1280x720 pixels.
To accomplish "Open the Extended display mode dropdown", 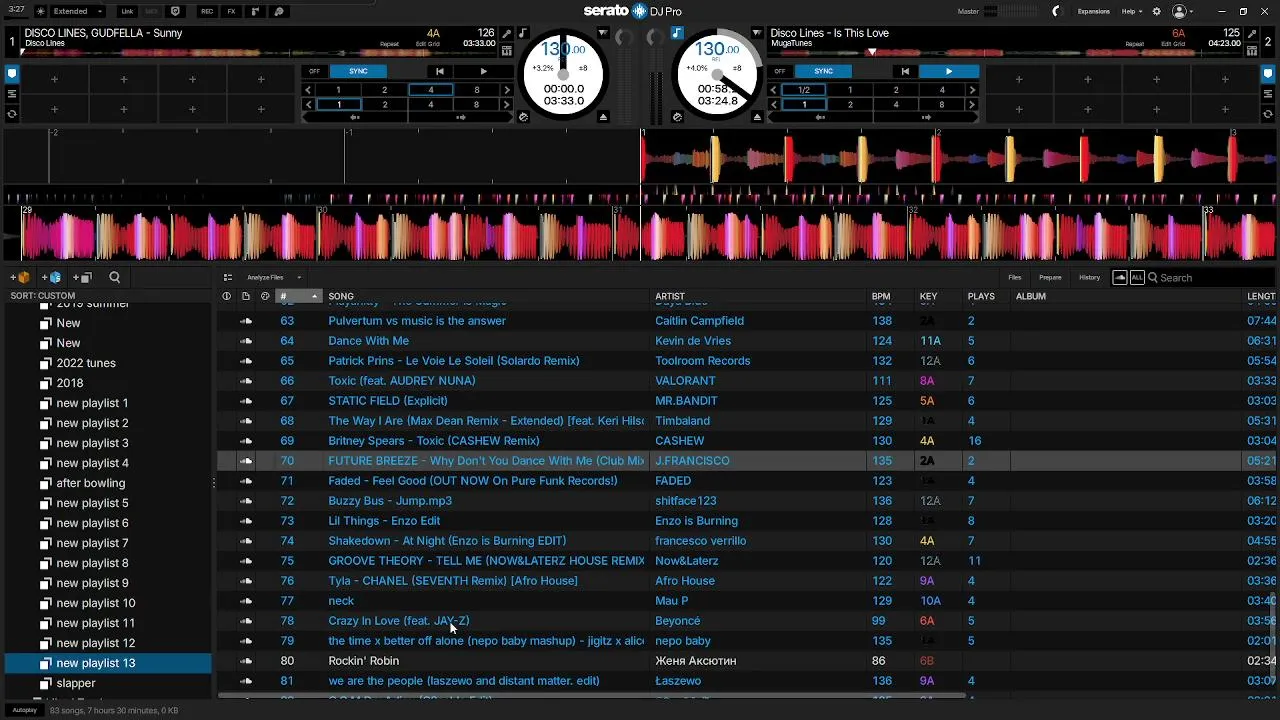I will pyautogui.click(x=78, y=12).
